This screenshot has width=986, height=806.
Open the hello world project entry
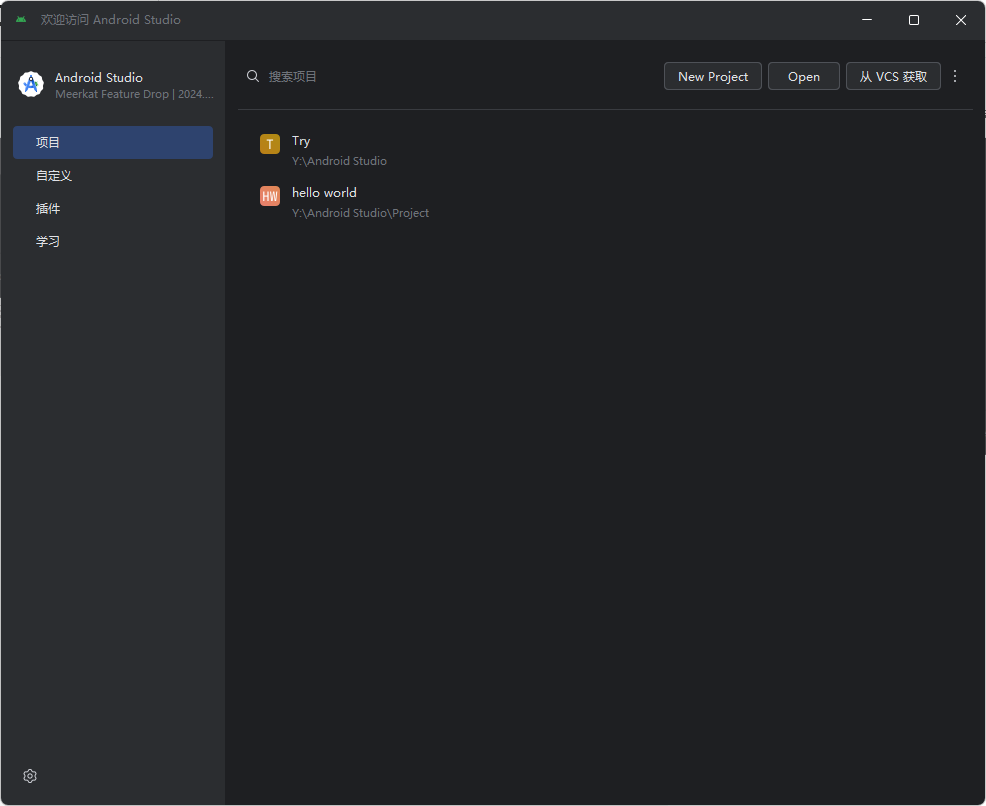tap(606, 202)
